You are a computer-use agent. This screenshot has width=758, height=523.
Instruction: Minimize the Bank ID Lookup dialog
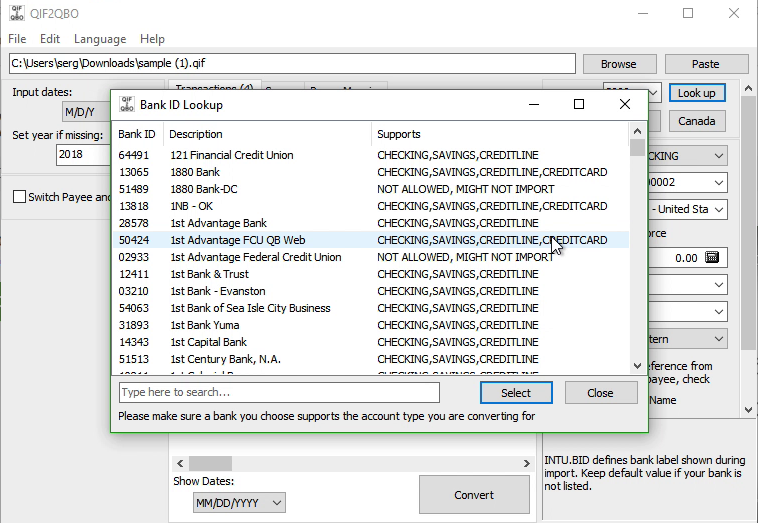point(534,104)
